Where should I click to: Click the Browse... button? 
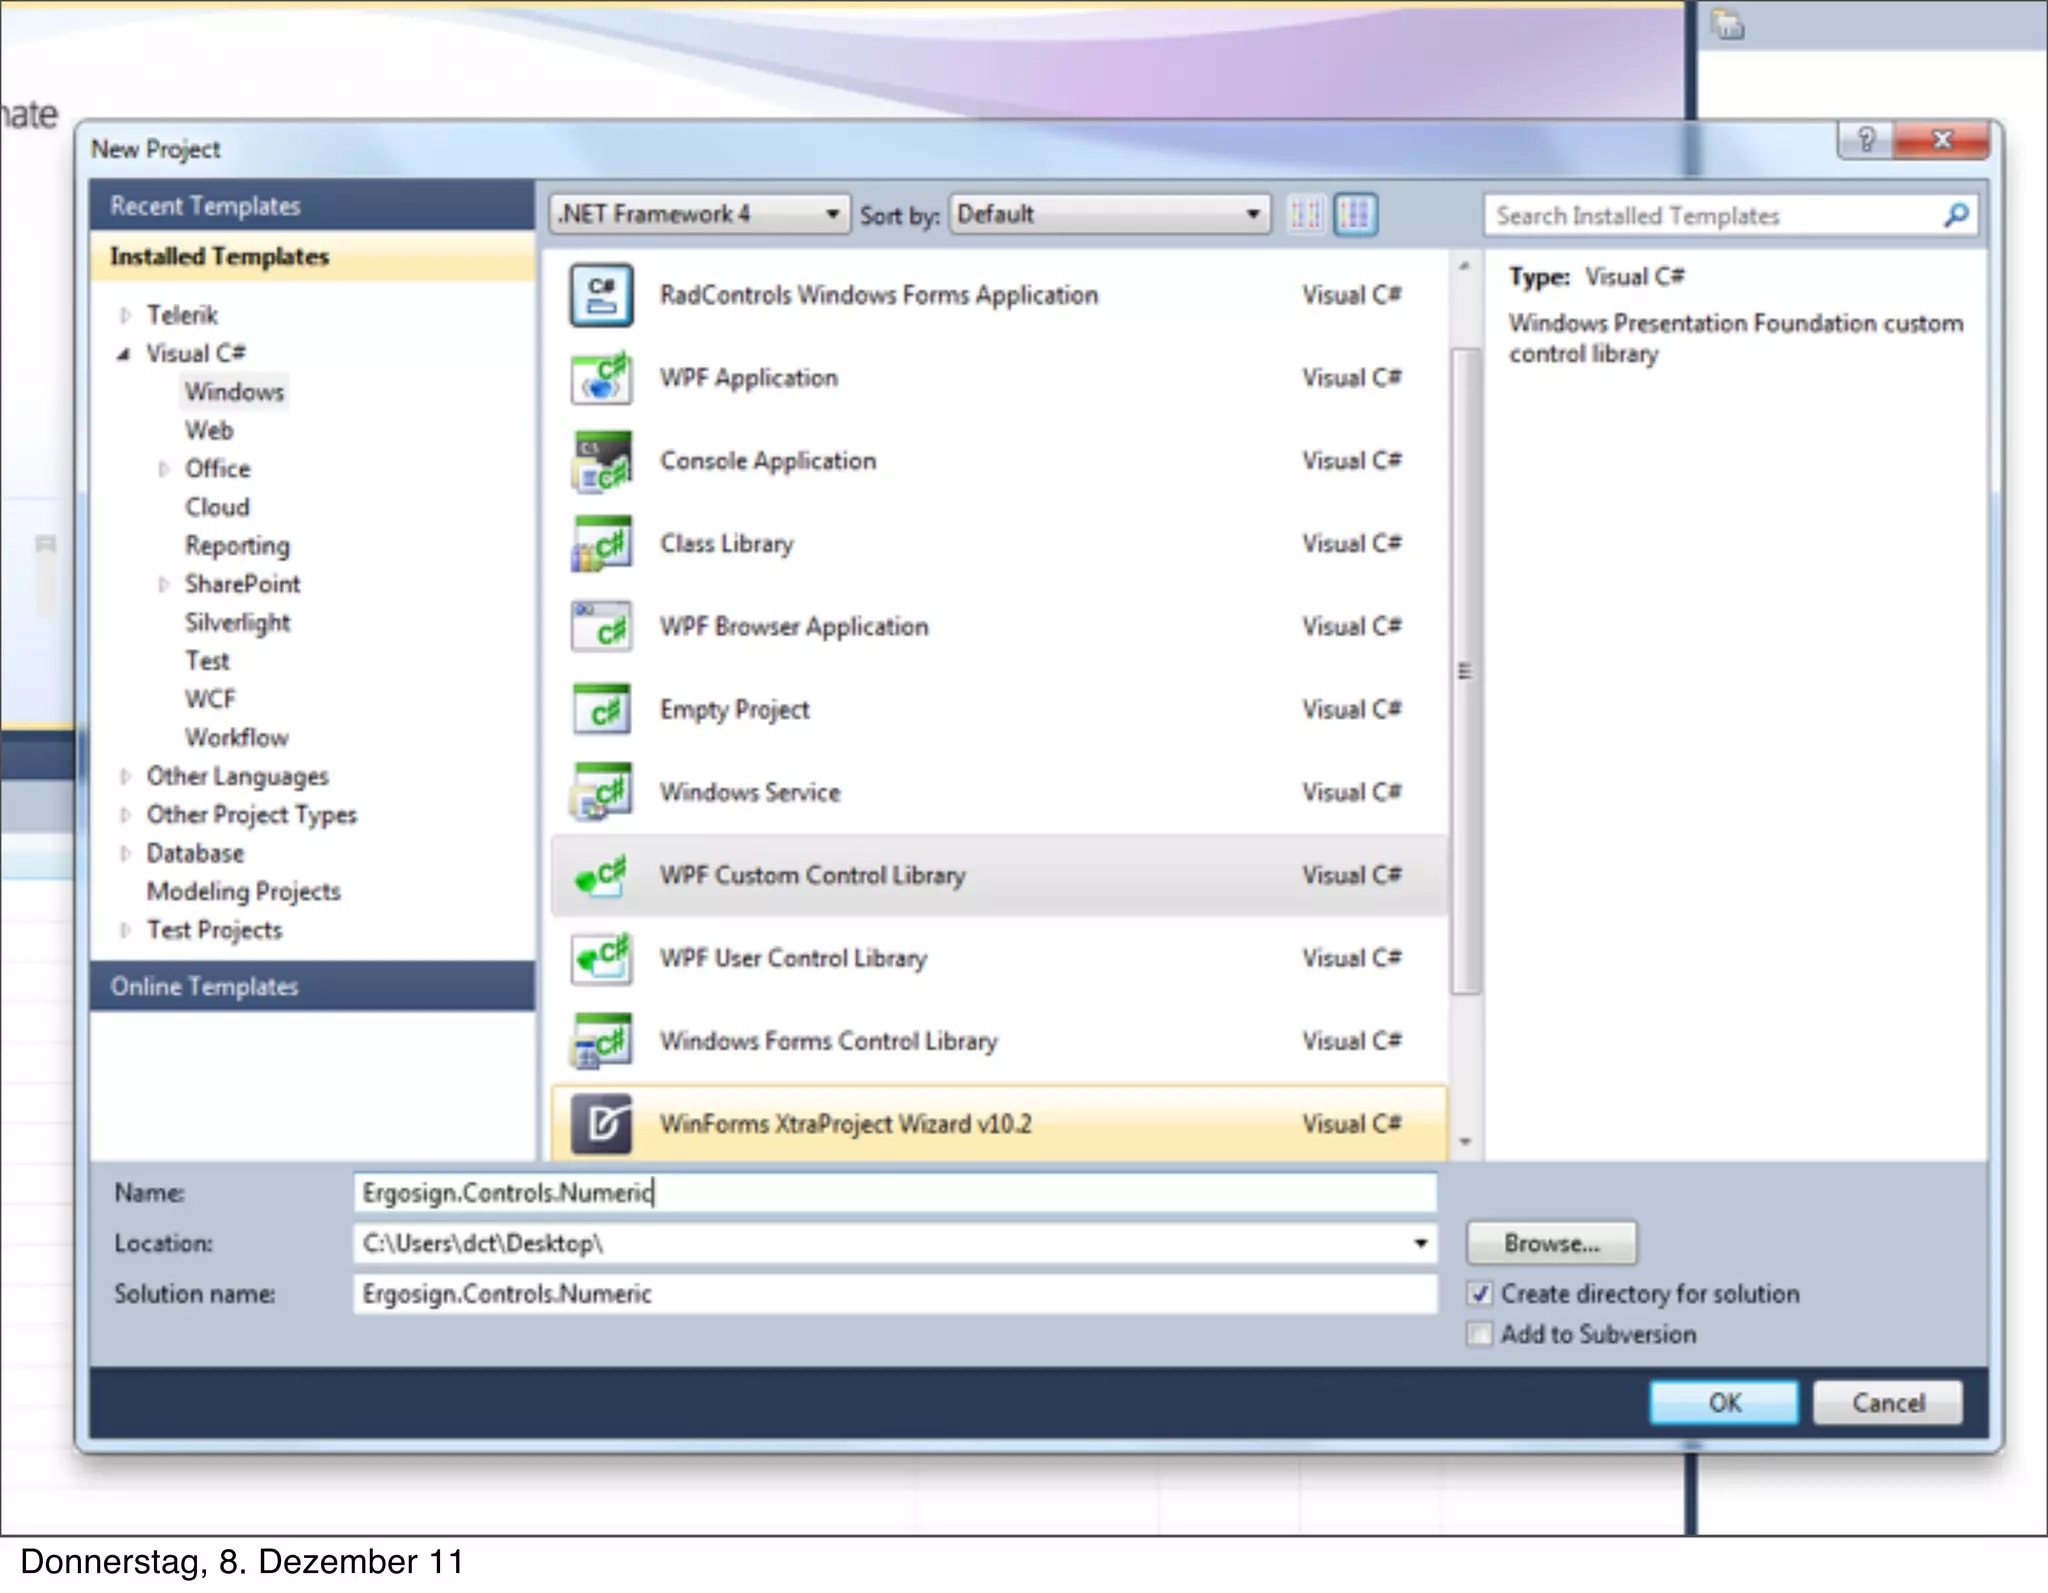[x=1551, y=1243]
